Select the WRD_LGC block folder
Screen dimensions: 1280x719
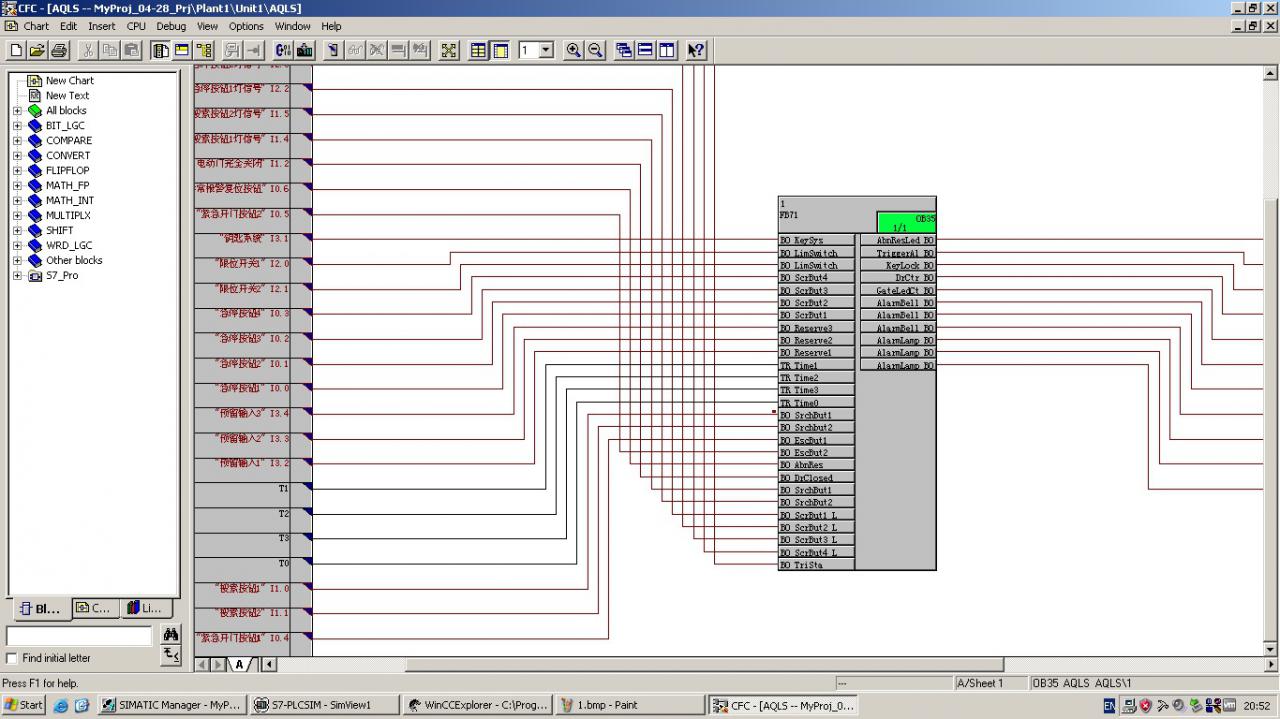pyautogui.click(x=69, y=246)
